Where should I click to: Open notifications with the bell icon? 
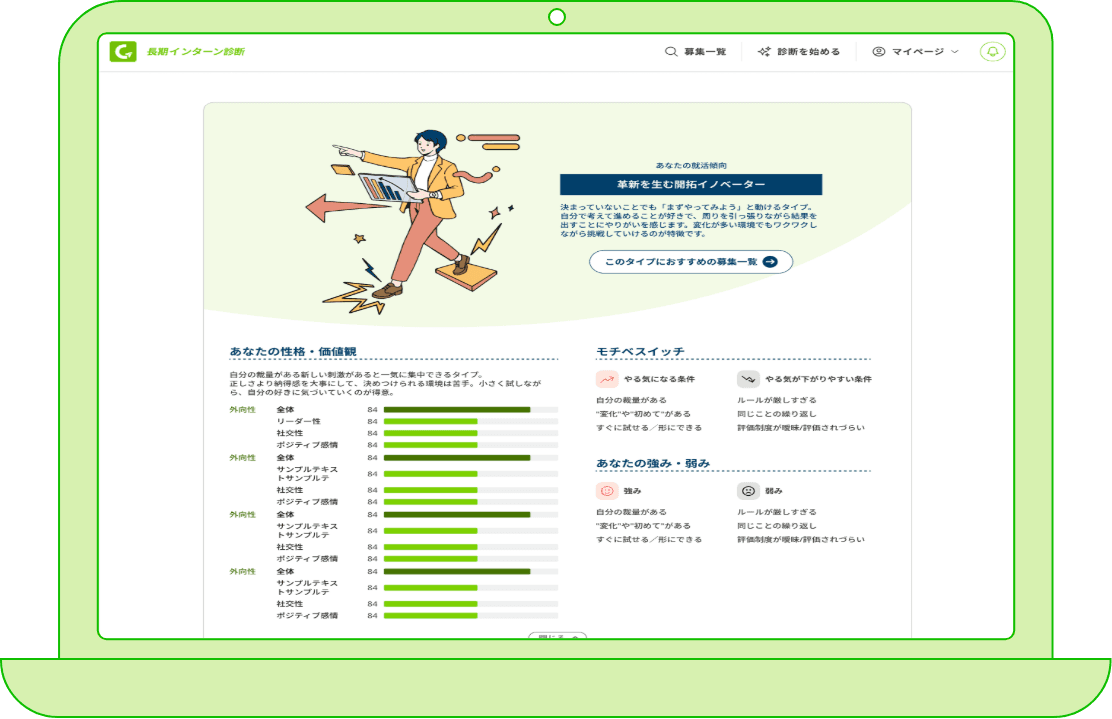coord(992,52)
